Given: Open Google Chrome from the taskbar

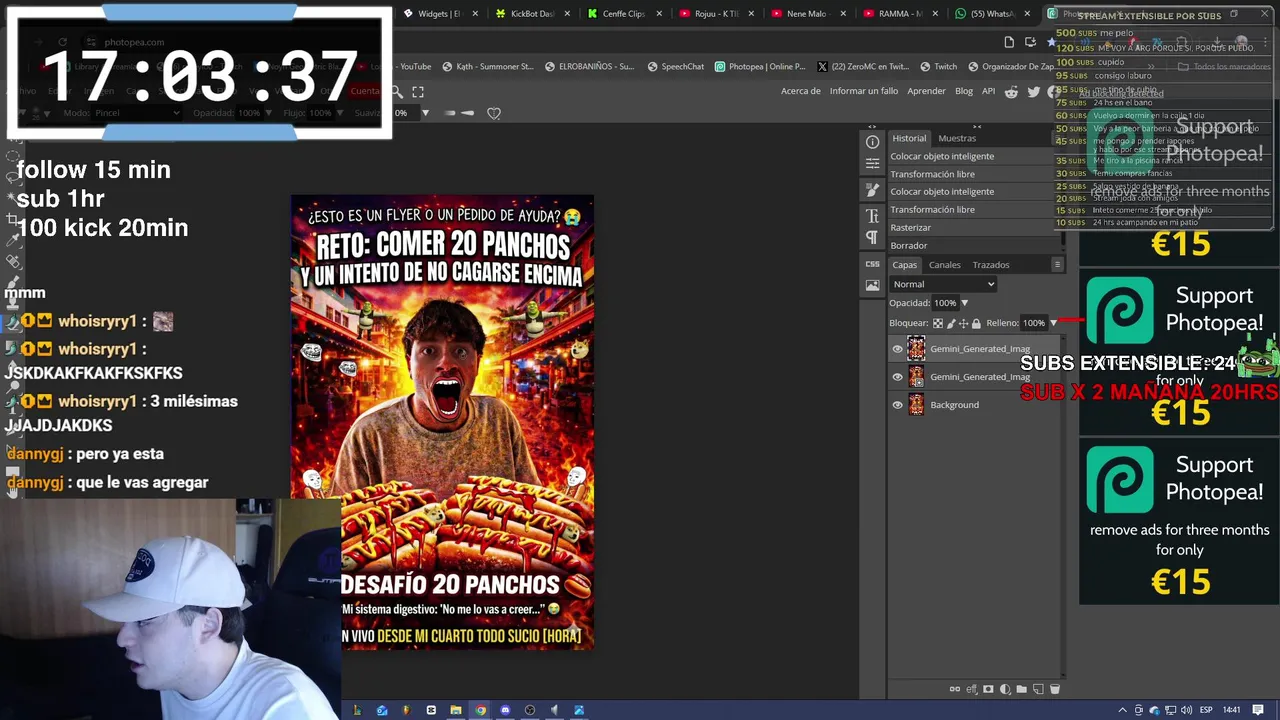Looking at the screenshot, I should pyautogui.click(x=481, y=710).
